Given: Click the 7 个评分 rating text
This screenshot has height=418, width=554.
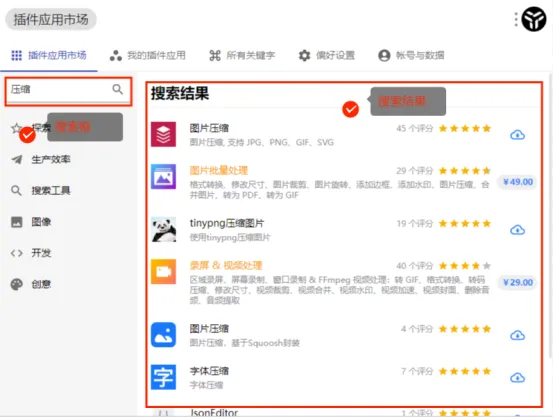Looking at the screenshot, I should coord(417,371).
